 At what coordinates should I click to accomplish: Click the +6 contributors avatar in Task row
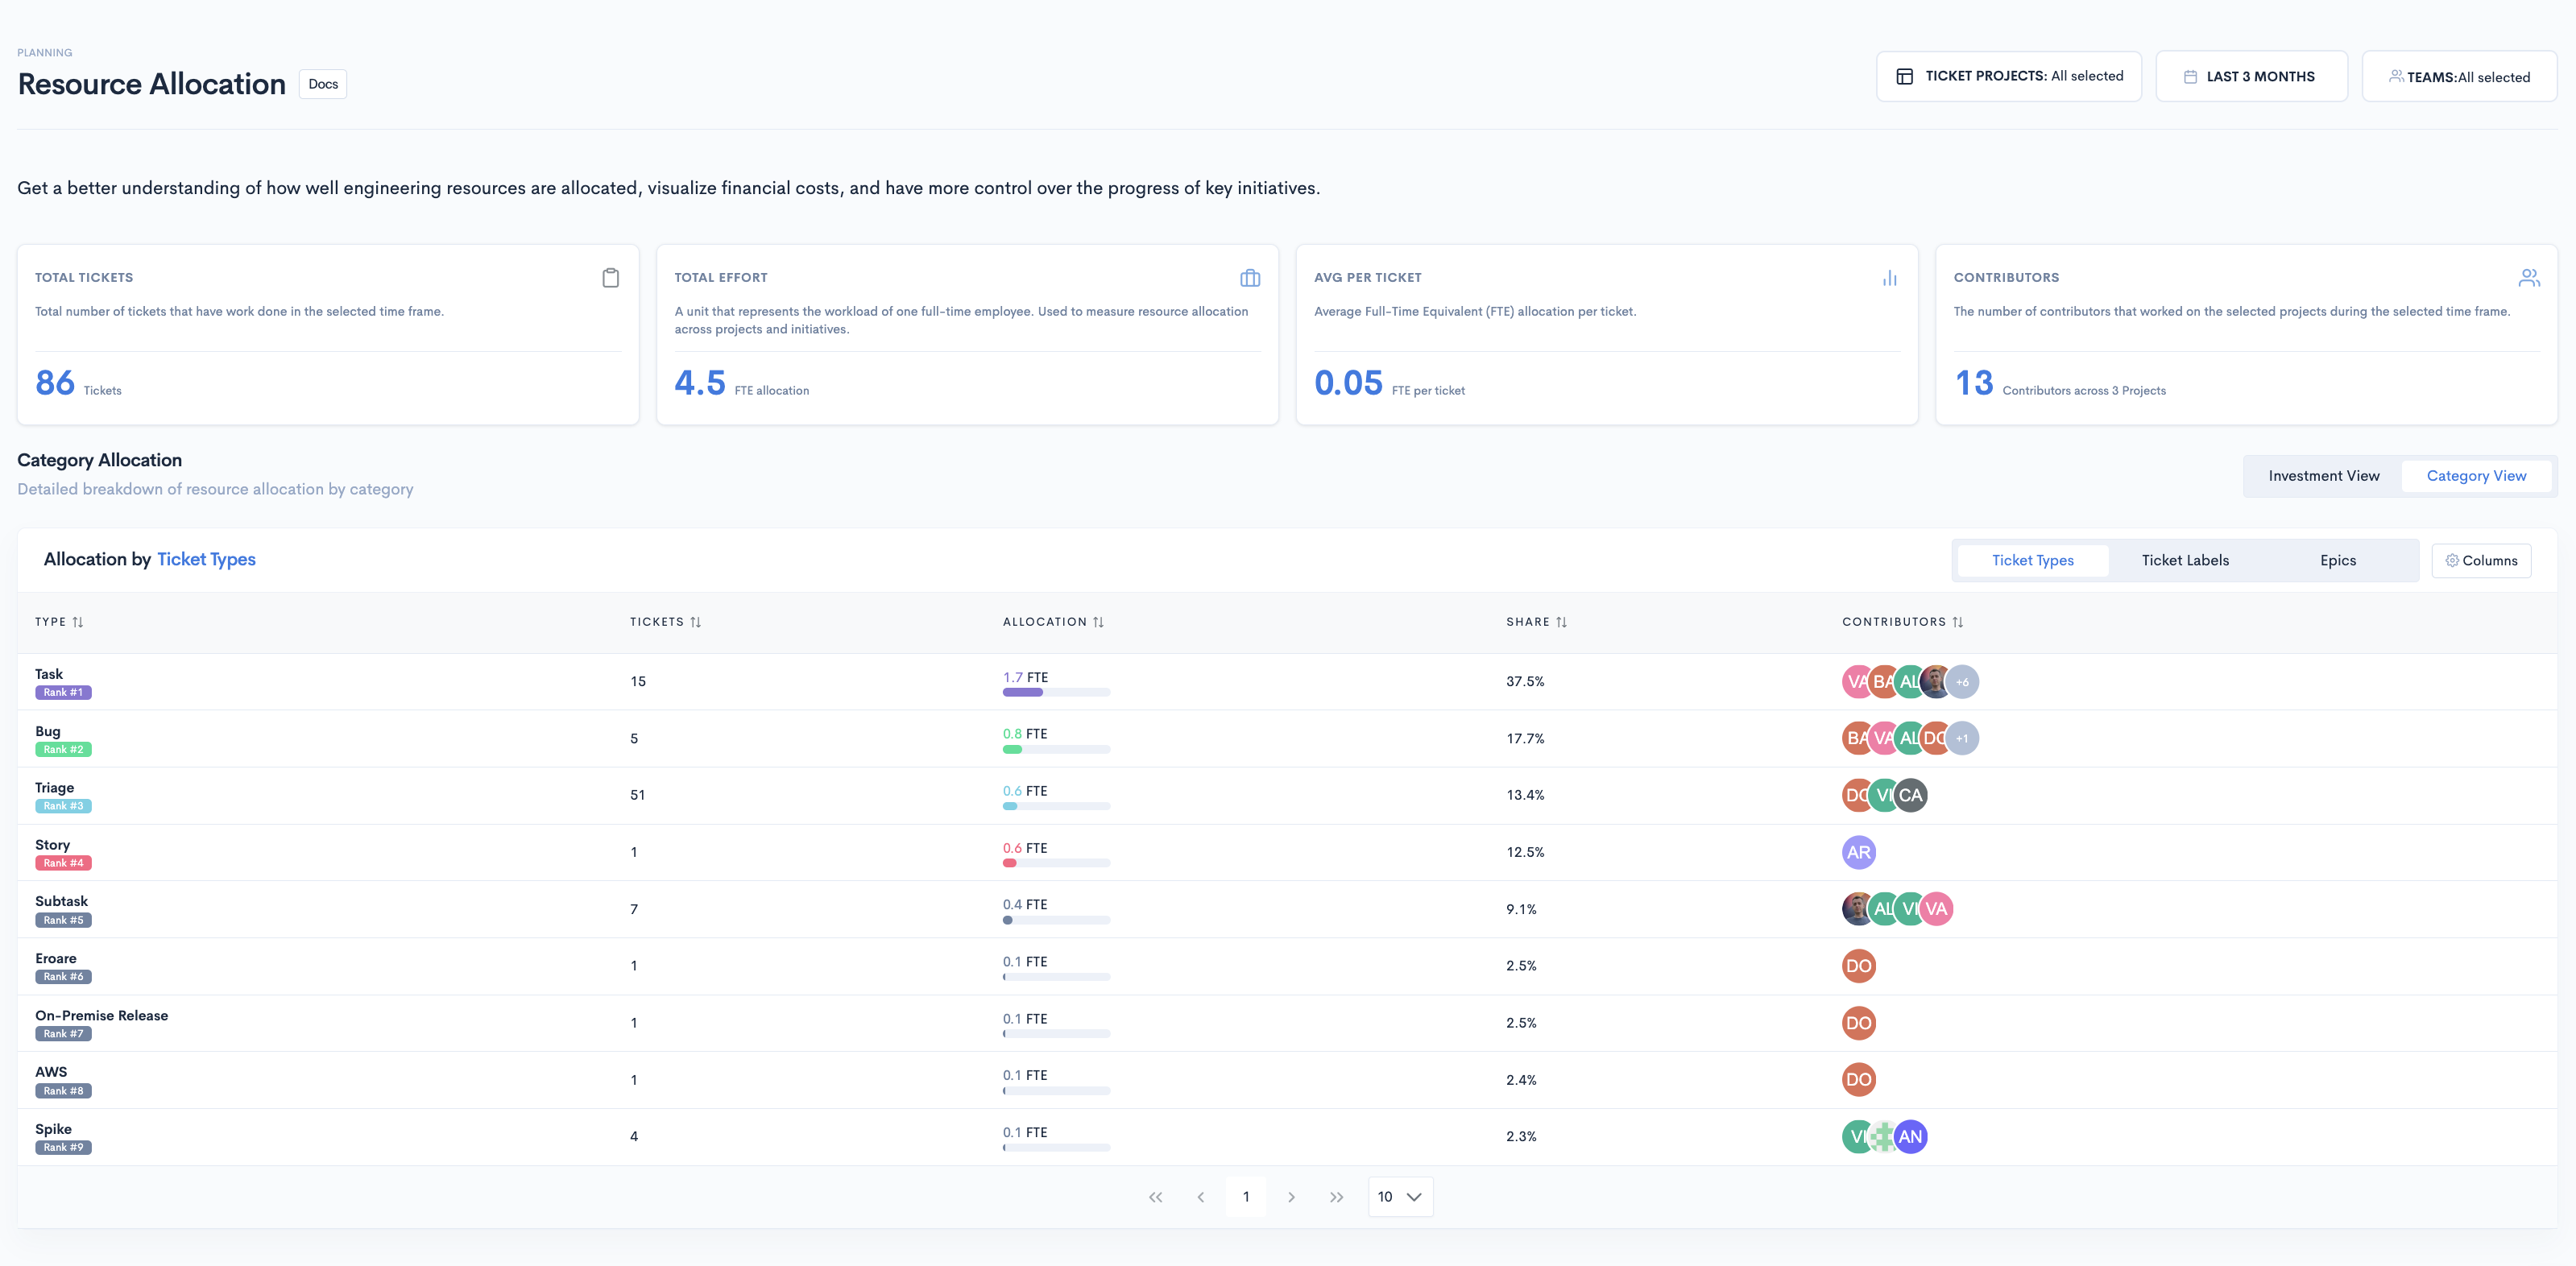click(x=1962, y=682)
